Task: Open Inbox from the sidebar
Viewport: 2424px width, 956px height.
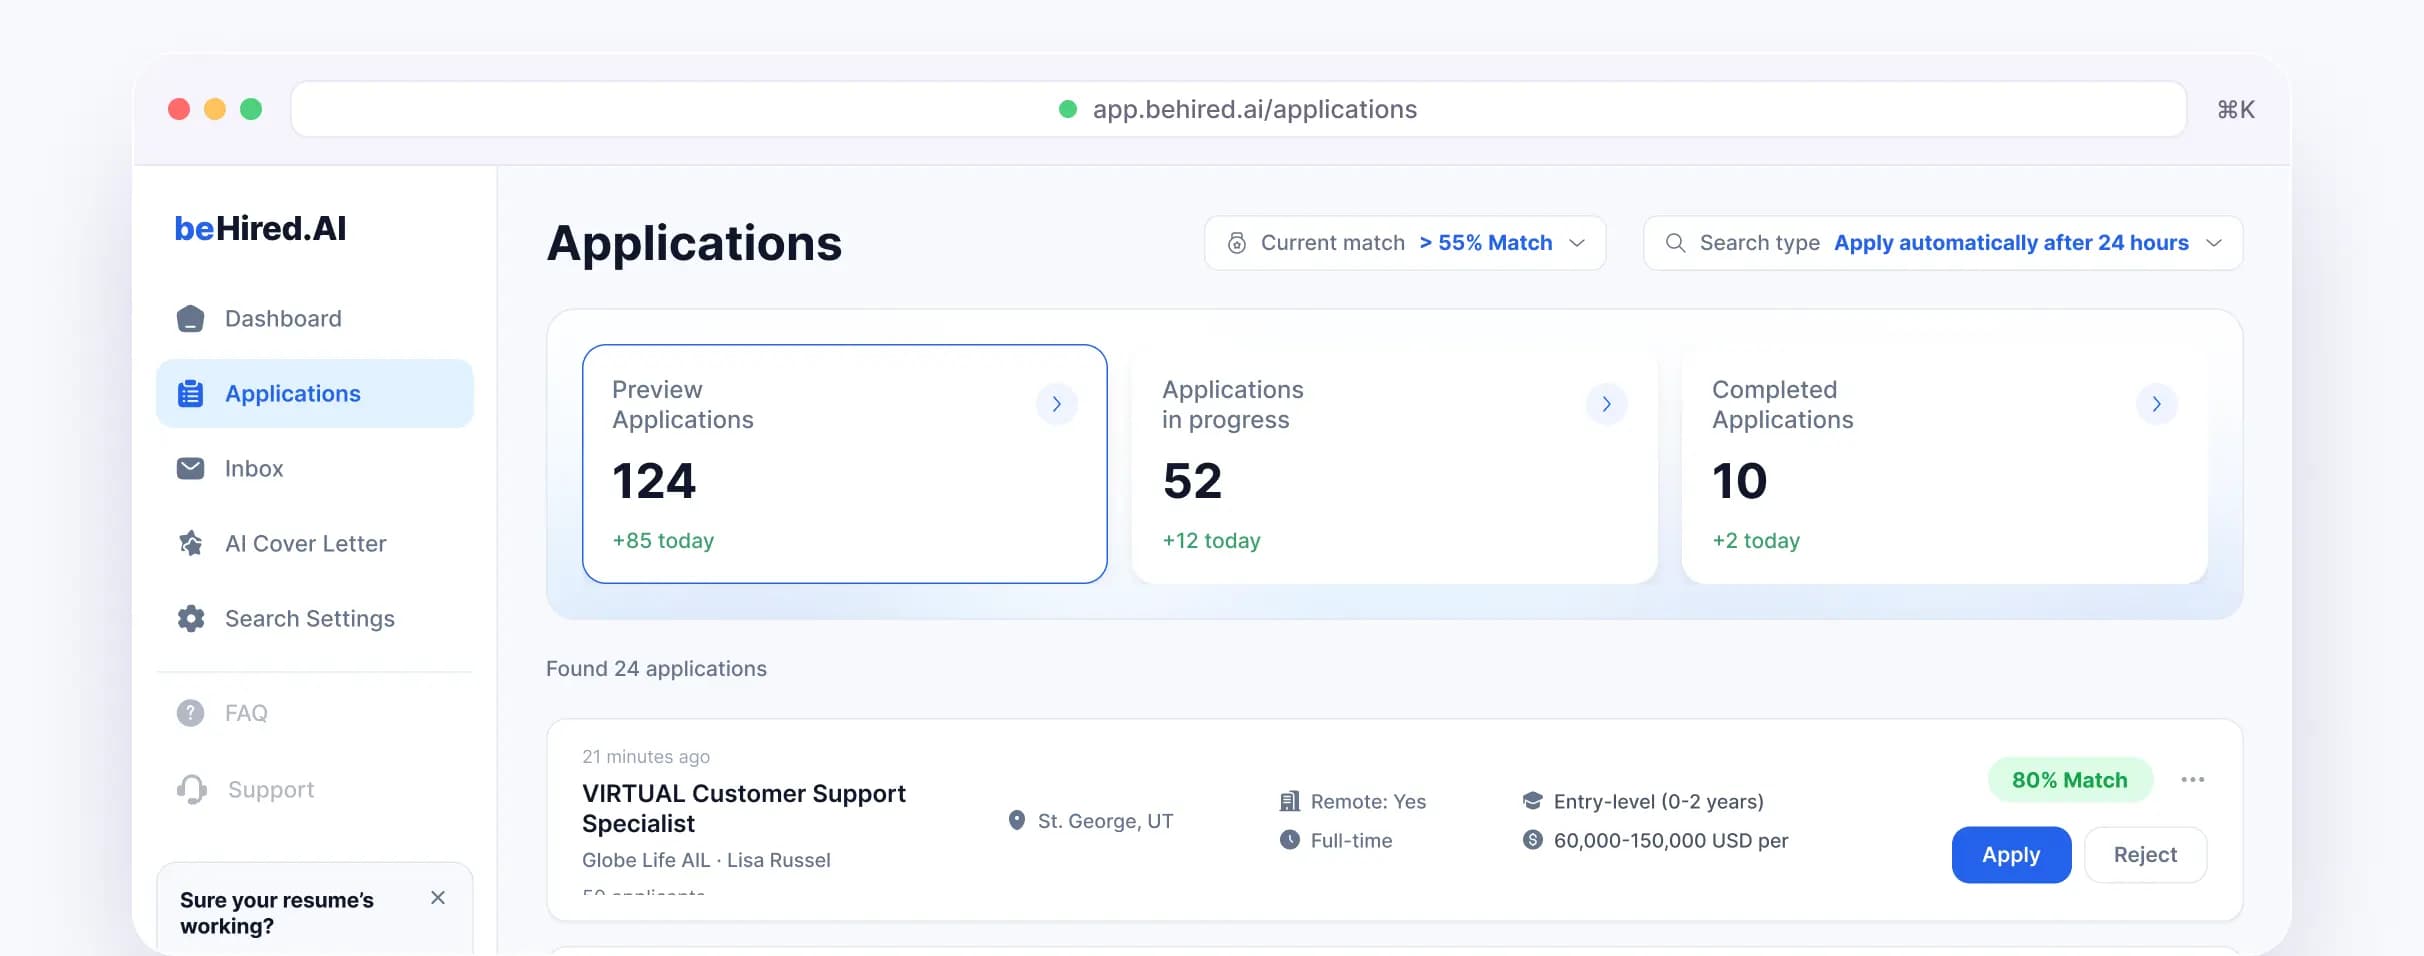Action: click(315, 469)
